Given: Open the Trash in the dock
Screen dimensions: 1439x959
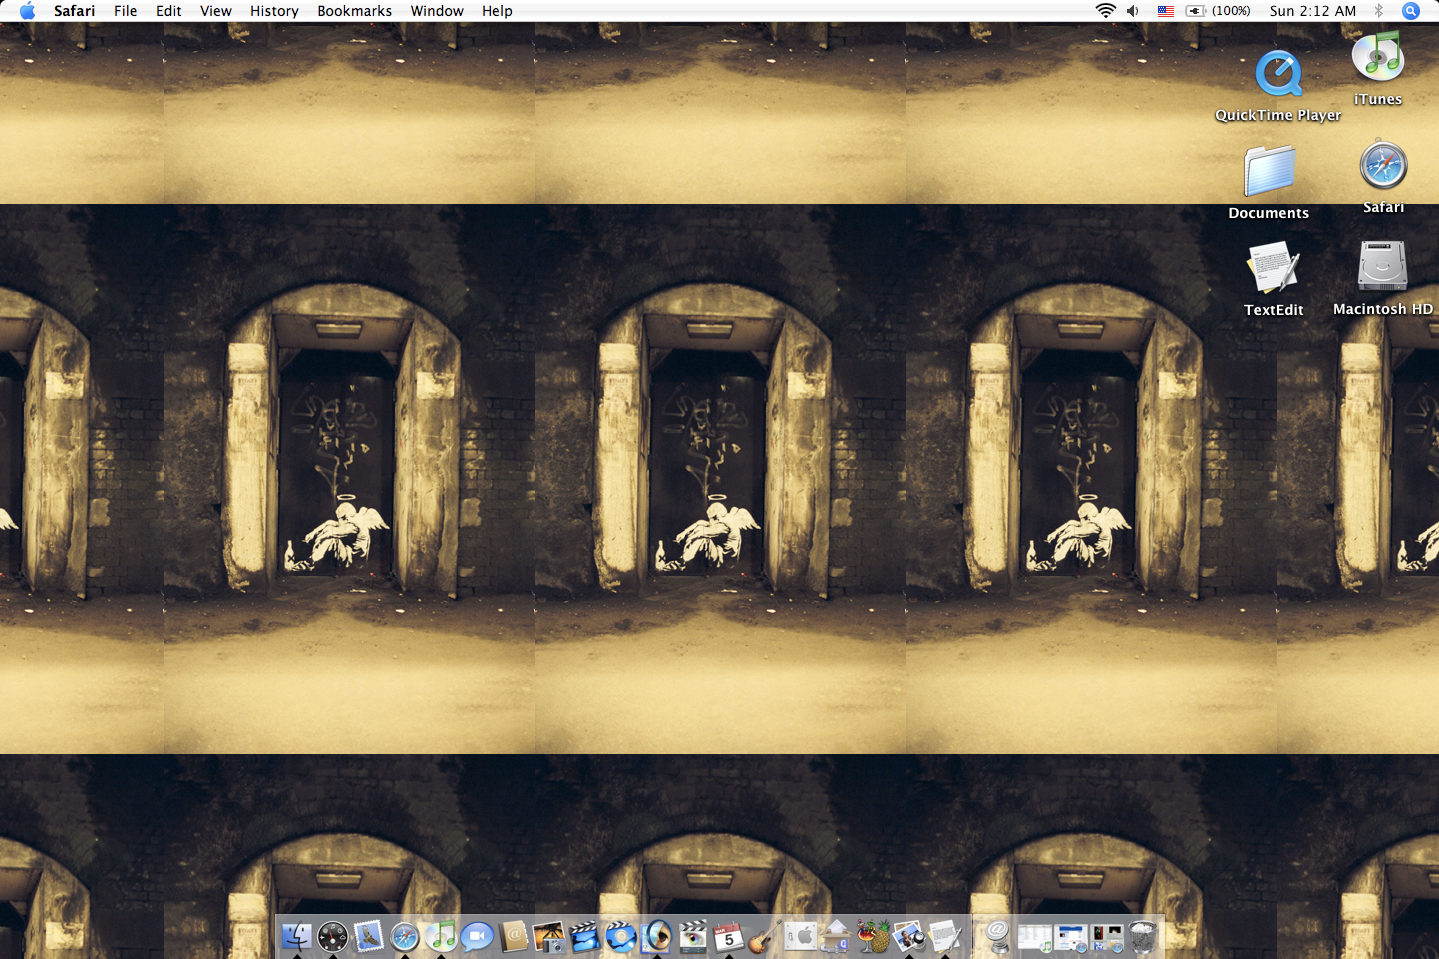Looking at the screenshot, I should tap(1143, 936).
